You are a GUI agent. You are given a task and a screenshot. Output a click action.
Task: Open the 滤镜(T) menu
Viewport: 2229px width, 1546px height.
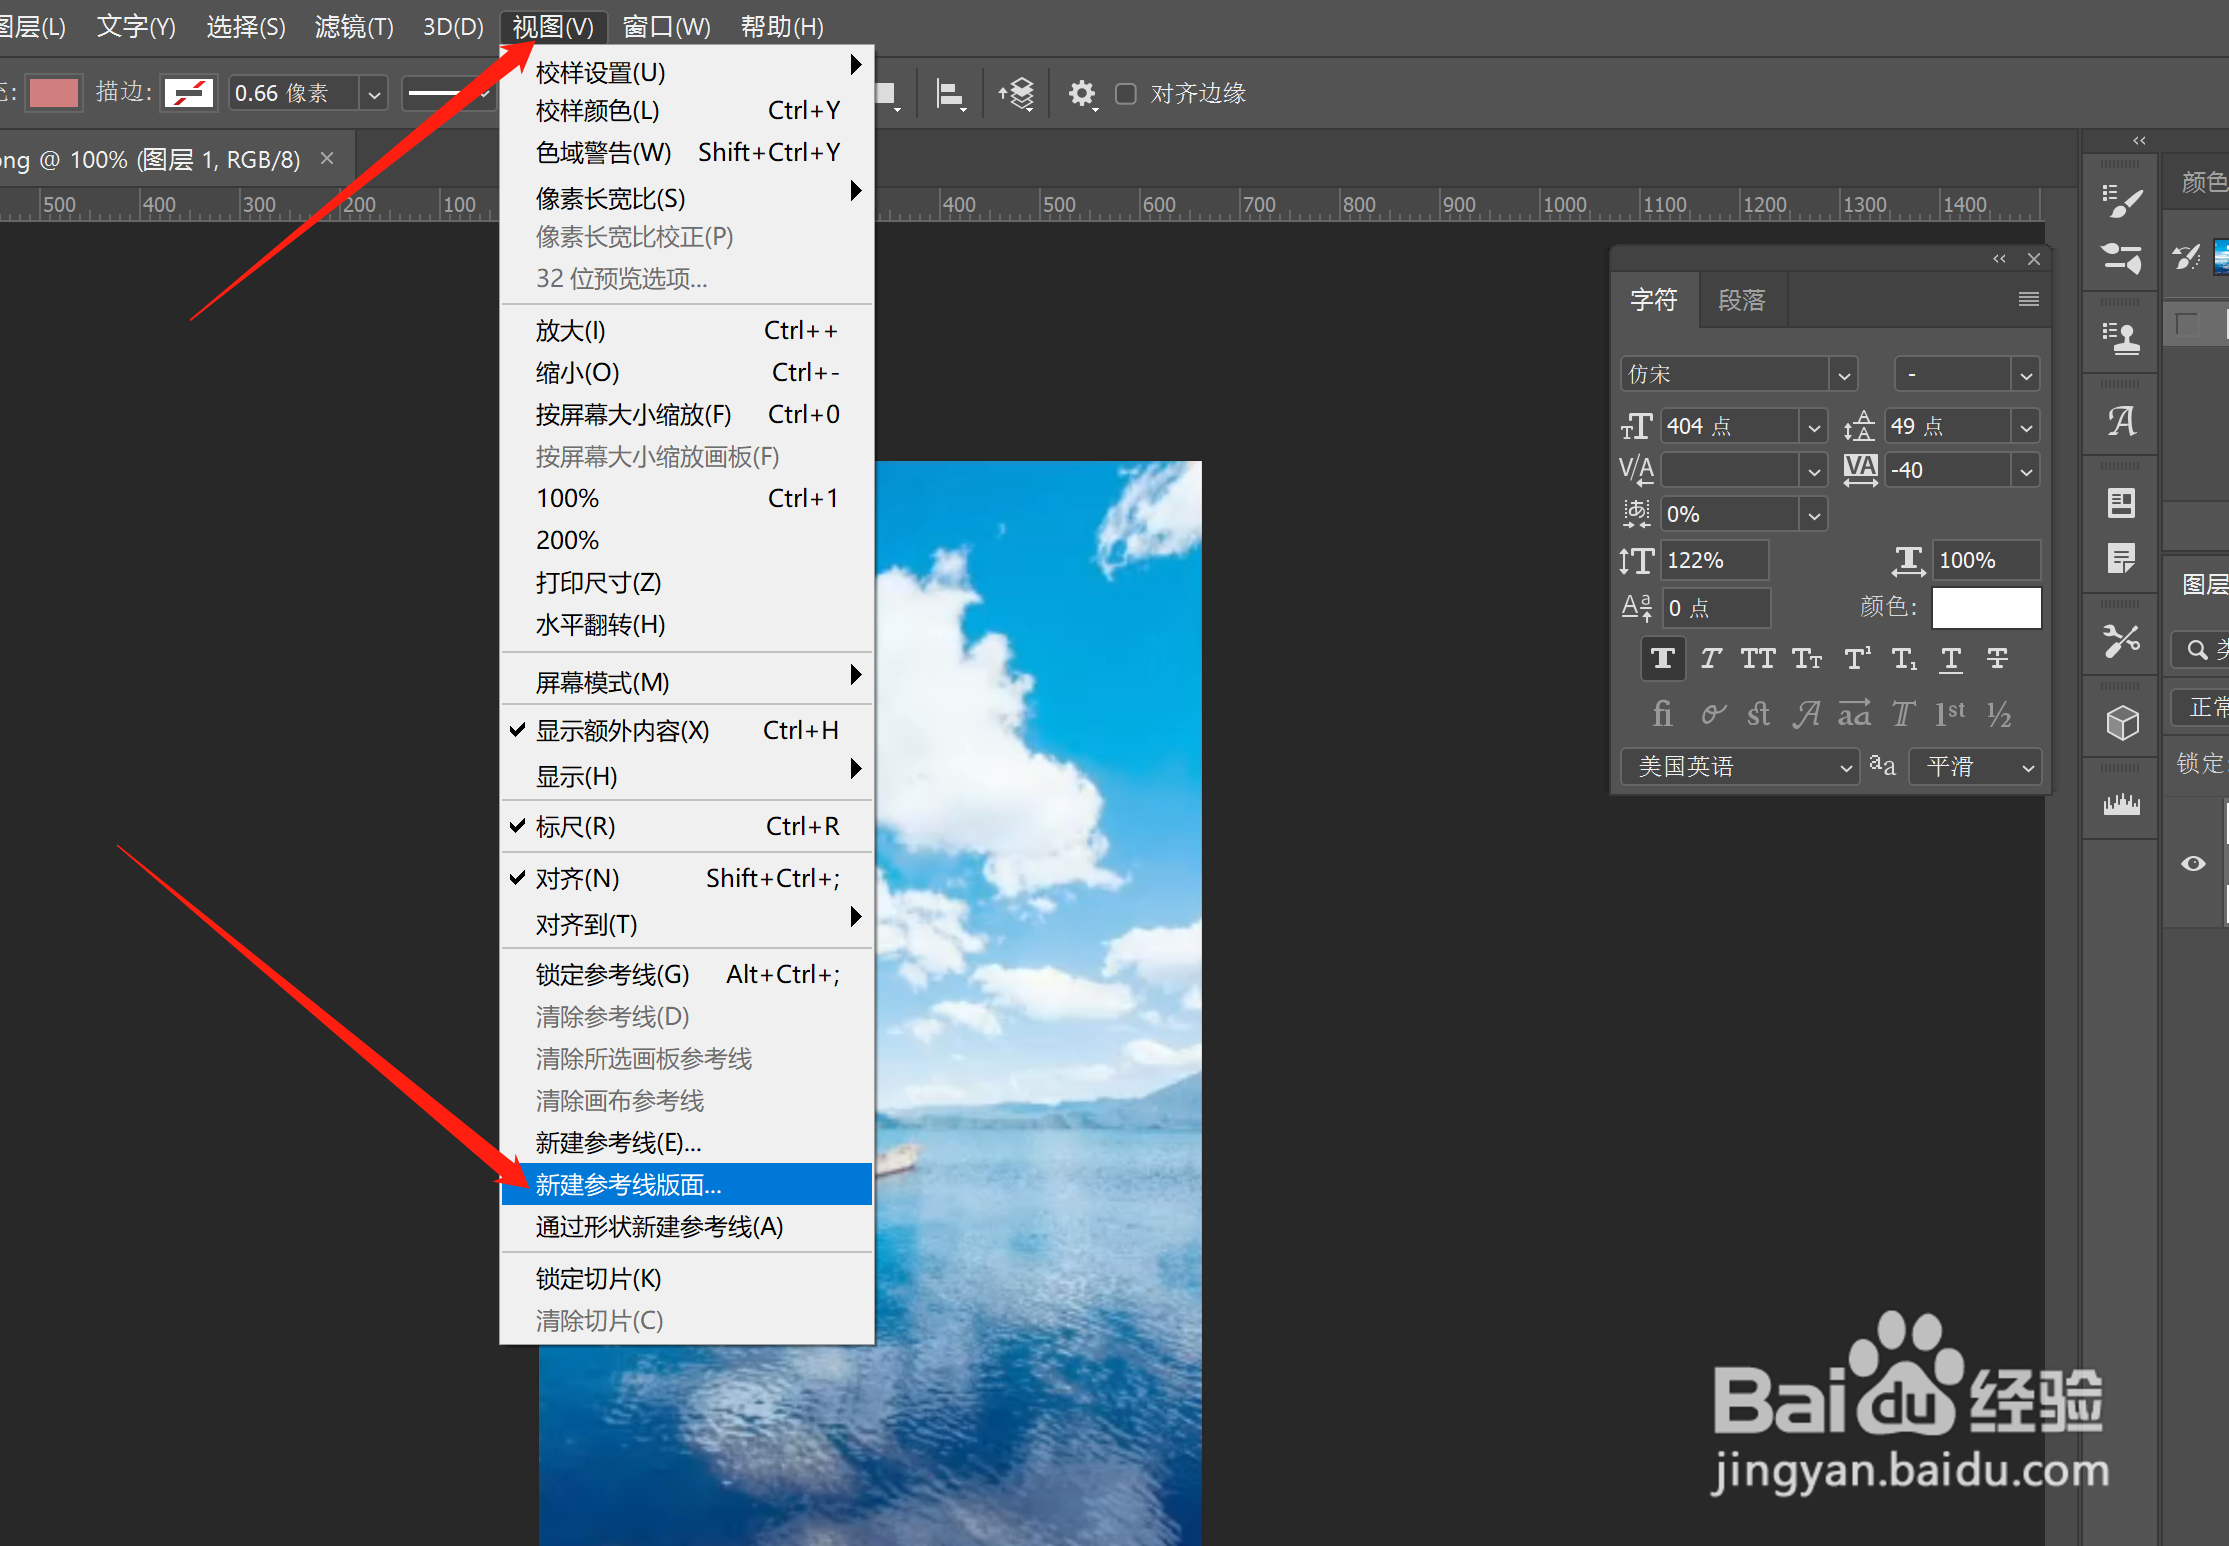[x=354, y=27]
